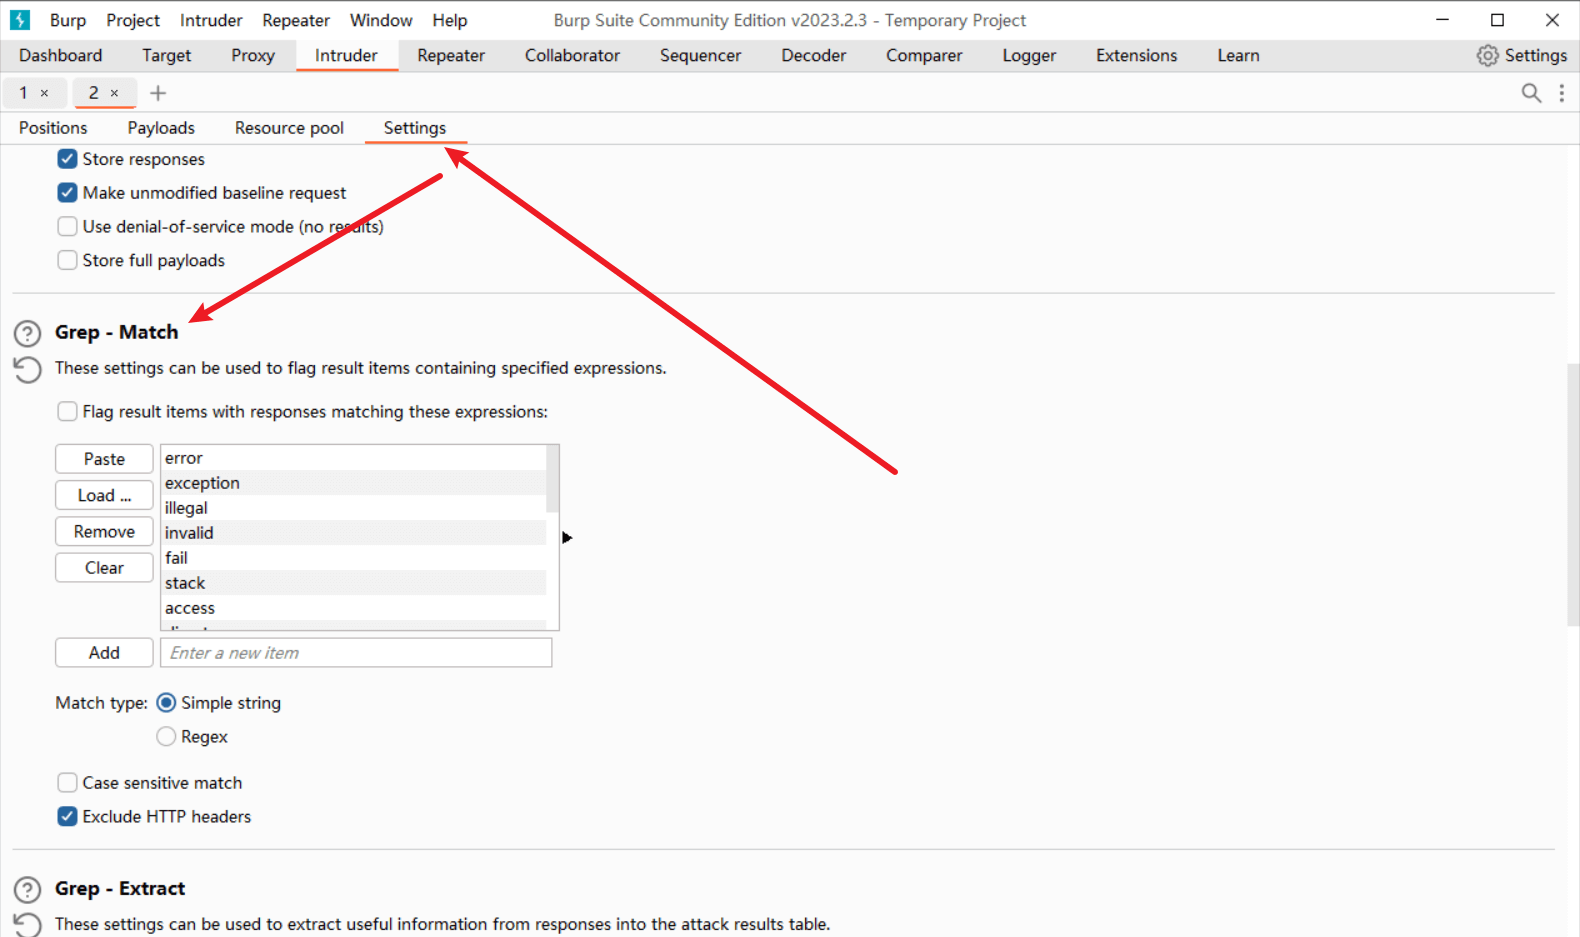The height and width of the screenshot is (937, 1580).
Task: Open the Burp menu
Action: tap(68, 20)
